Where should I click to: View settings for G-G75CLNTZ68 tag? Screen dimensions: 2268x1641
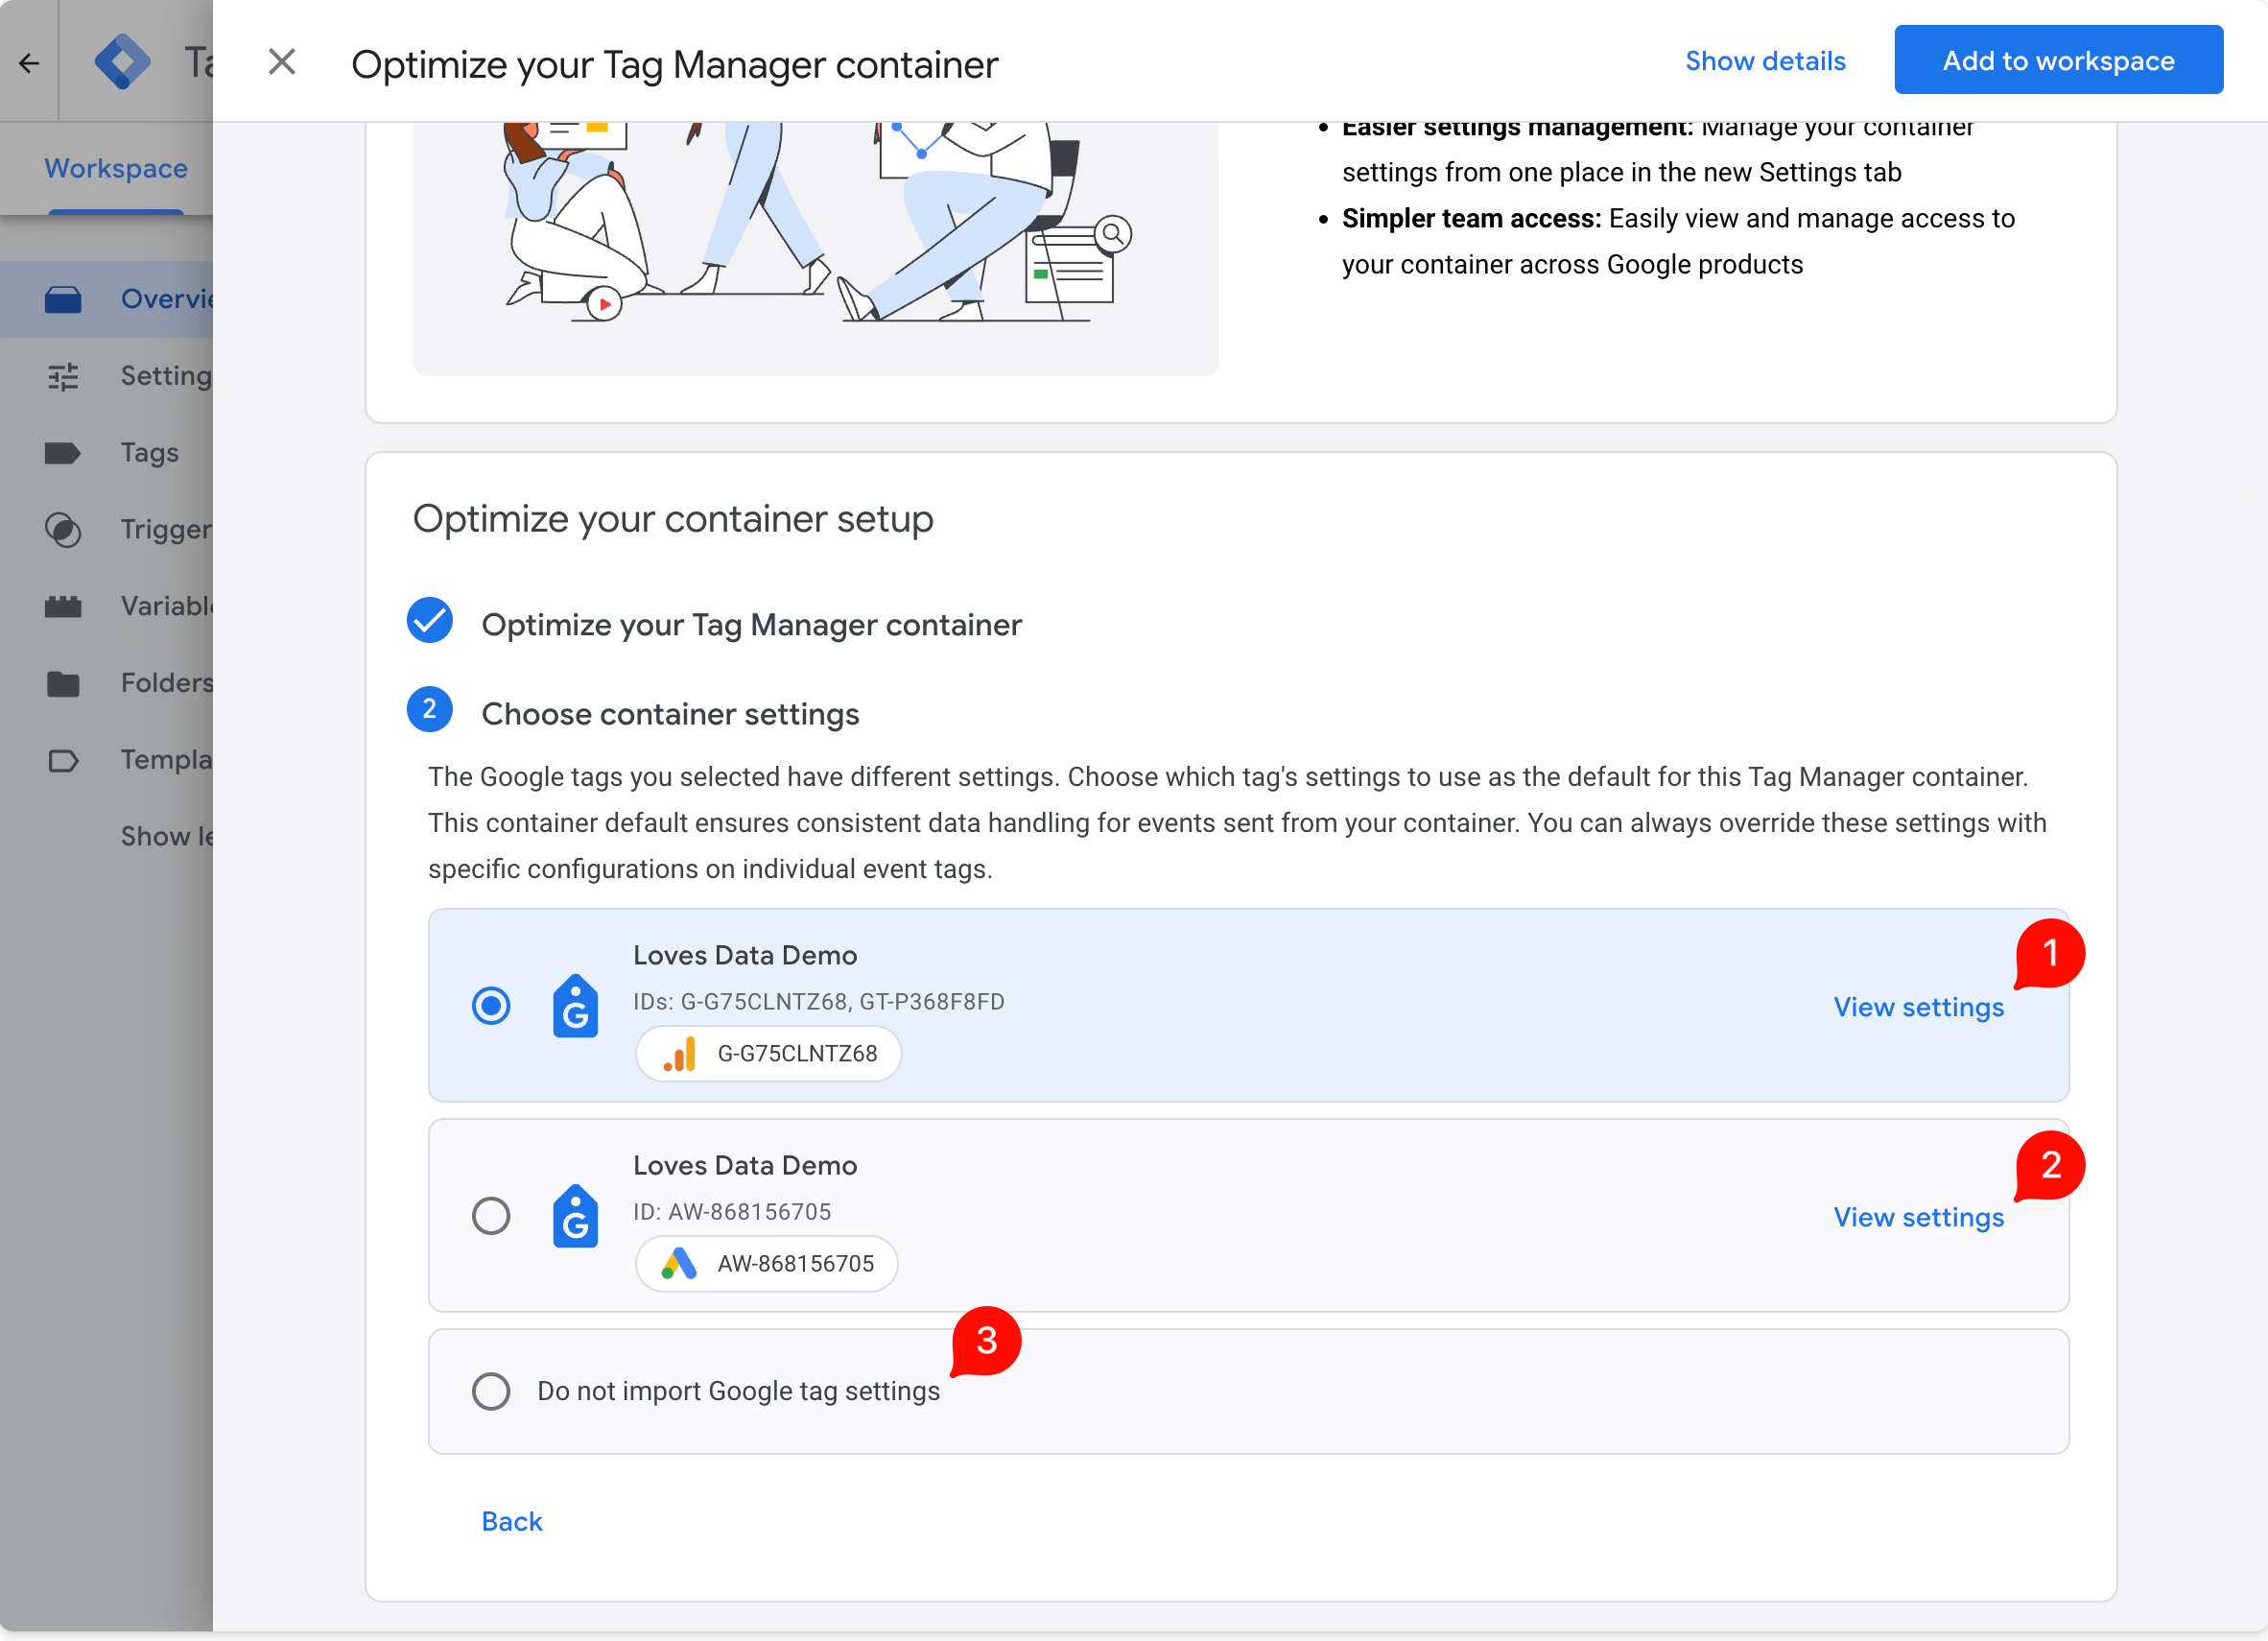(x=1918, y=1007)
